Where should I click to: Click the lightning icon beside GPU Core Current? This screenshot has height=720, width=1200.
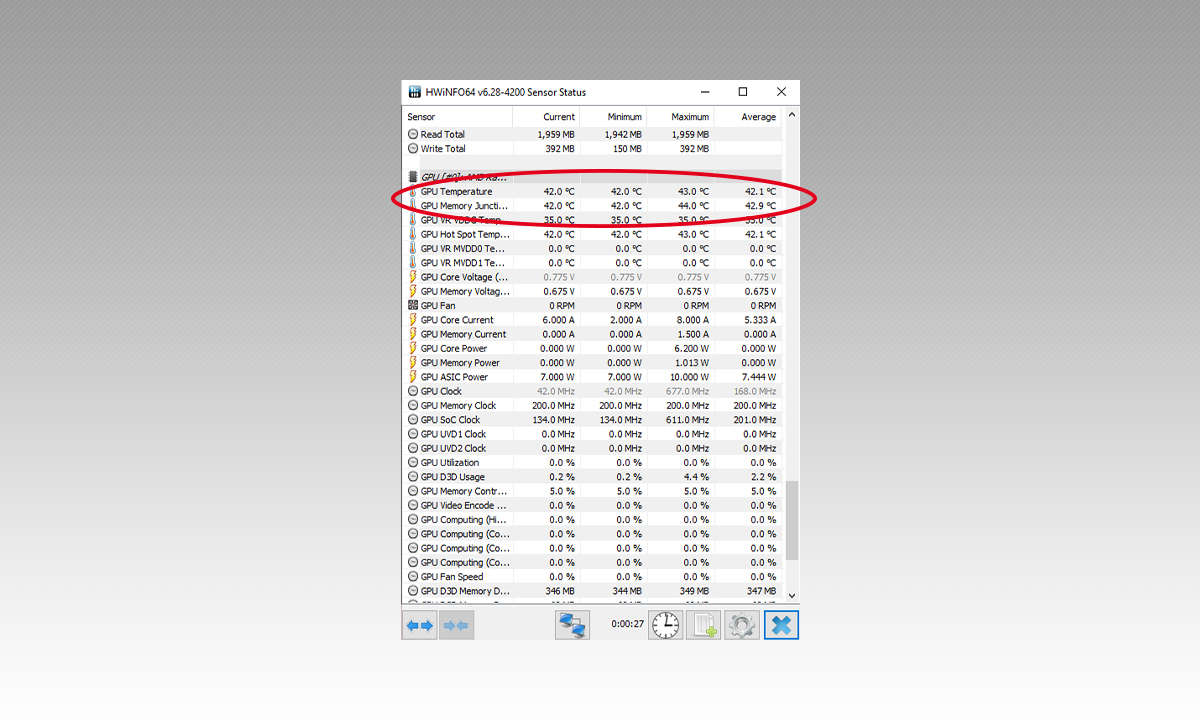coord(413,320)
